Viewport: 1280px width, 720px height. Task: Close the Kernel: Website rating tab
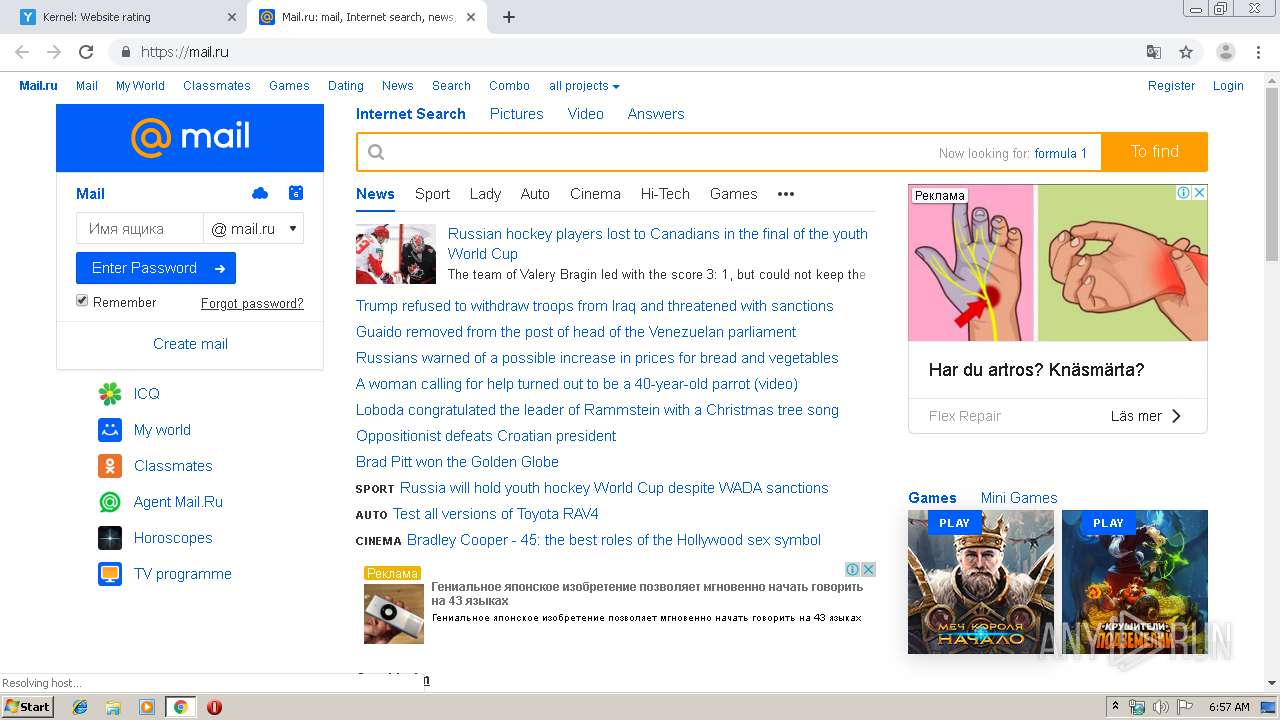click(231, 17)
